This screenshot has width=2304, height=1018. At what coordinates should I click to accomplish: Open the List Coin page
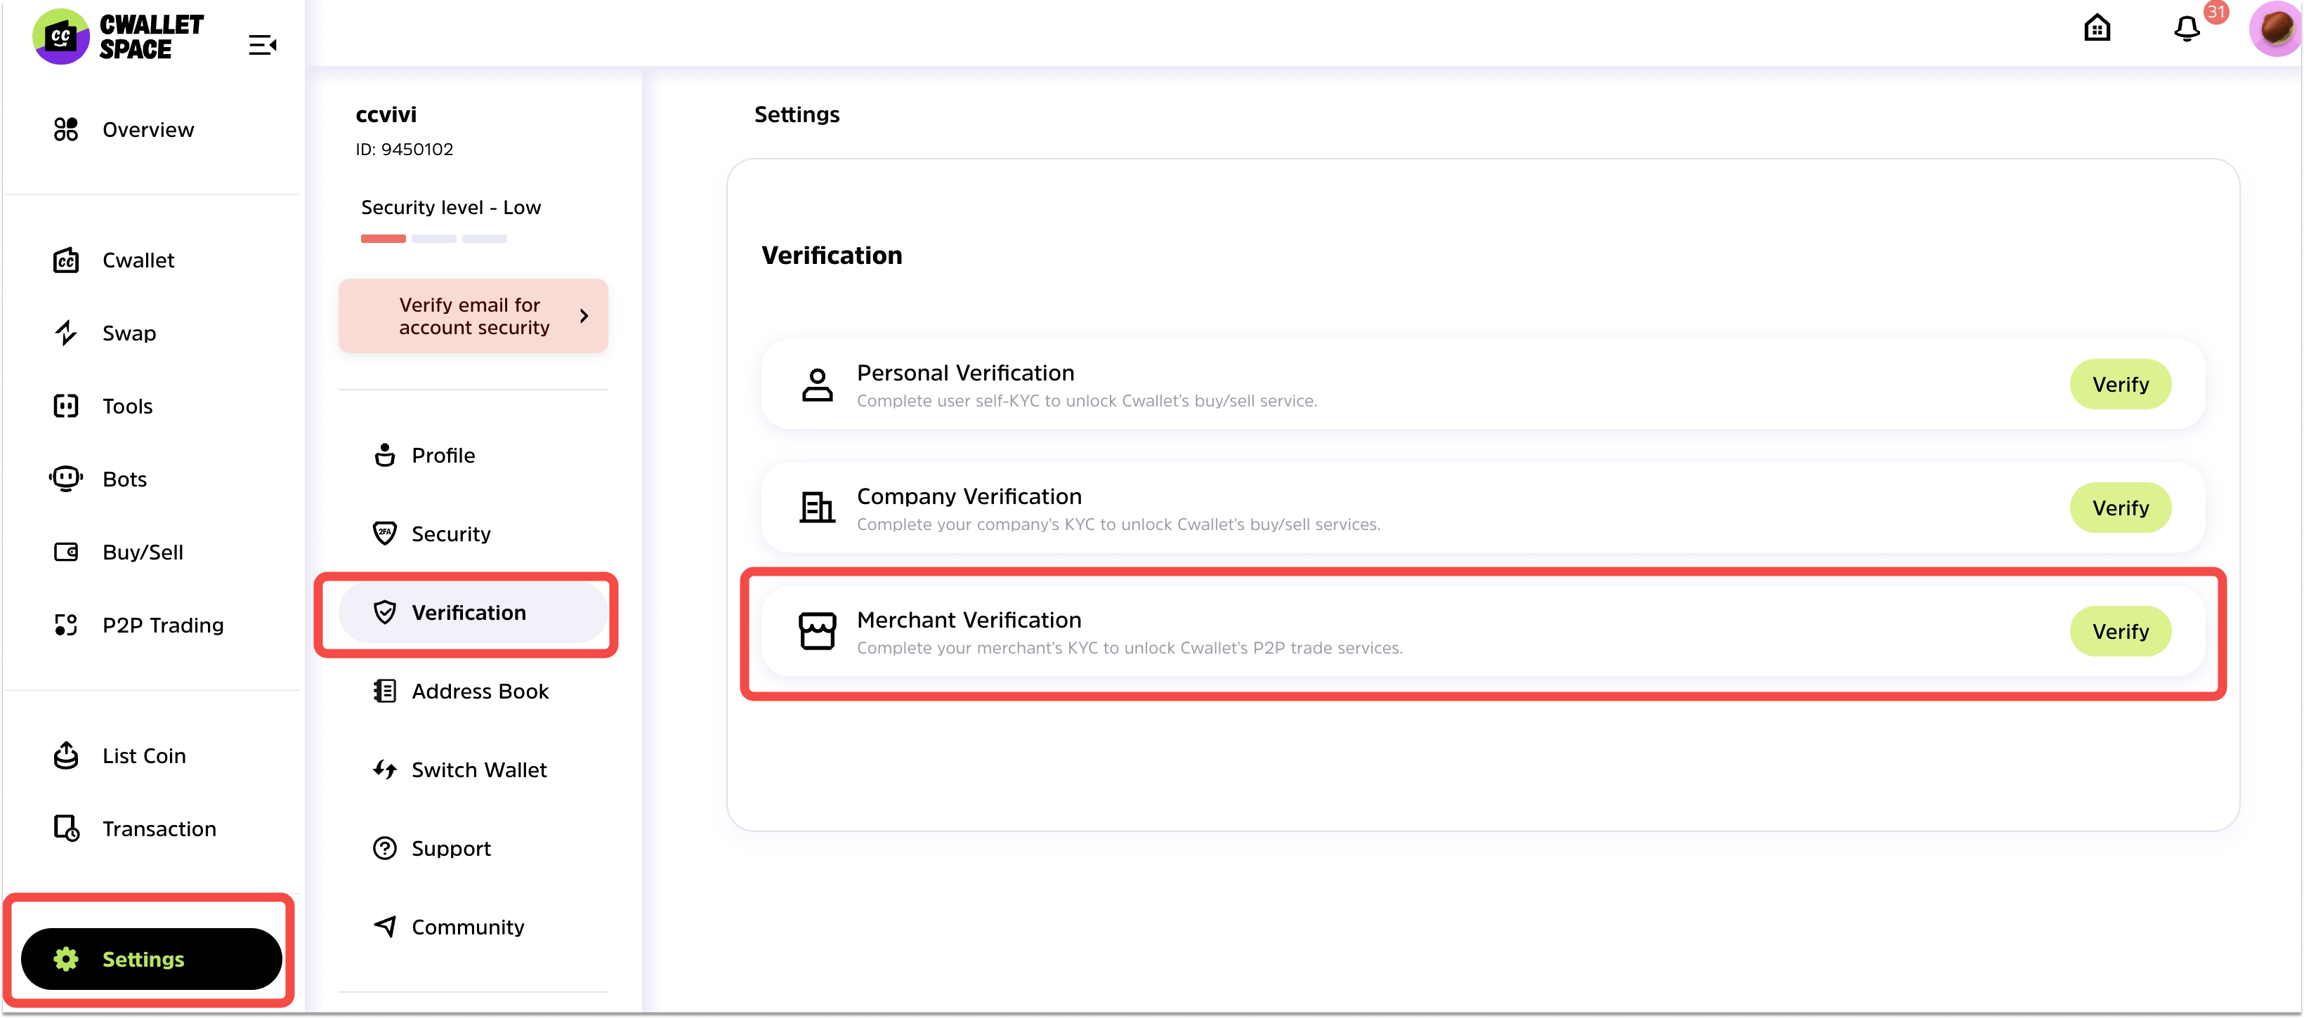pyautogui.click(x=143, y=756)
